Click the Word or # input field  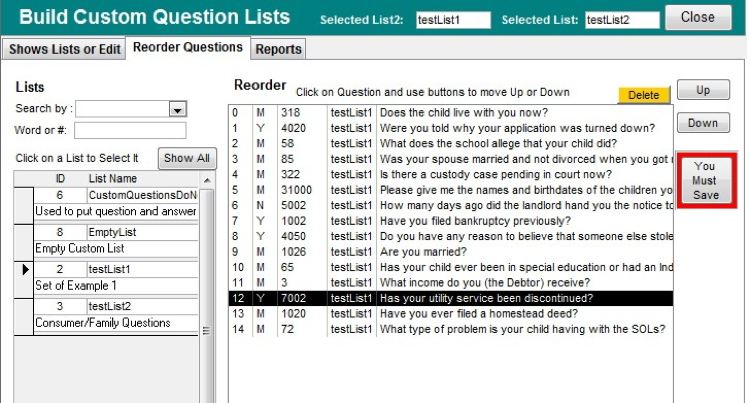[x=130, y=130]
